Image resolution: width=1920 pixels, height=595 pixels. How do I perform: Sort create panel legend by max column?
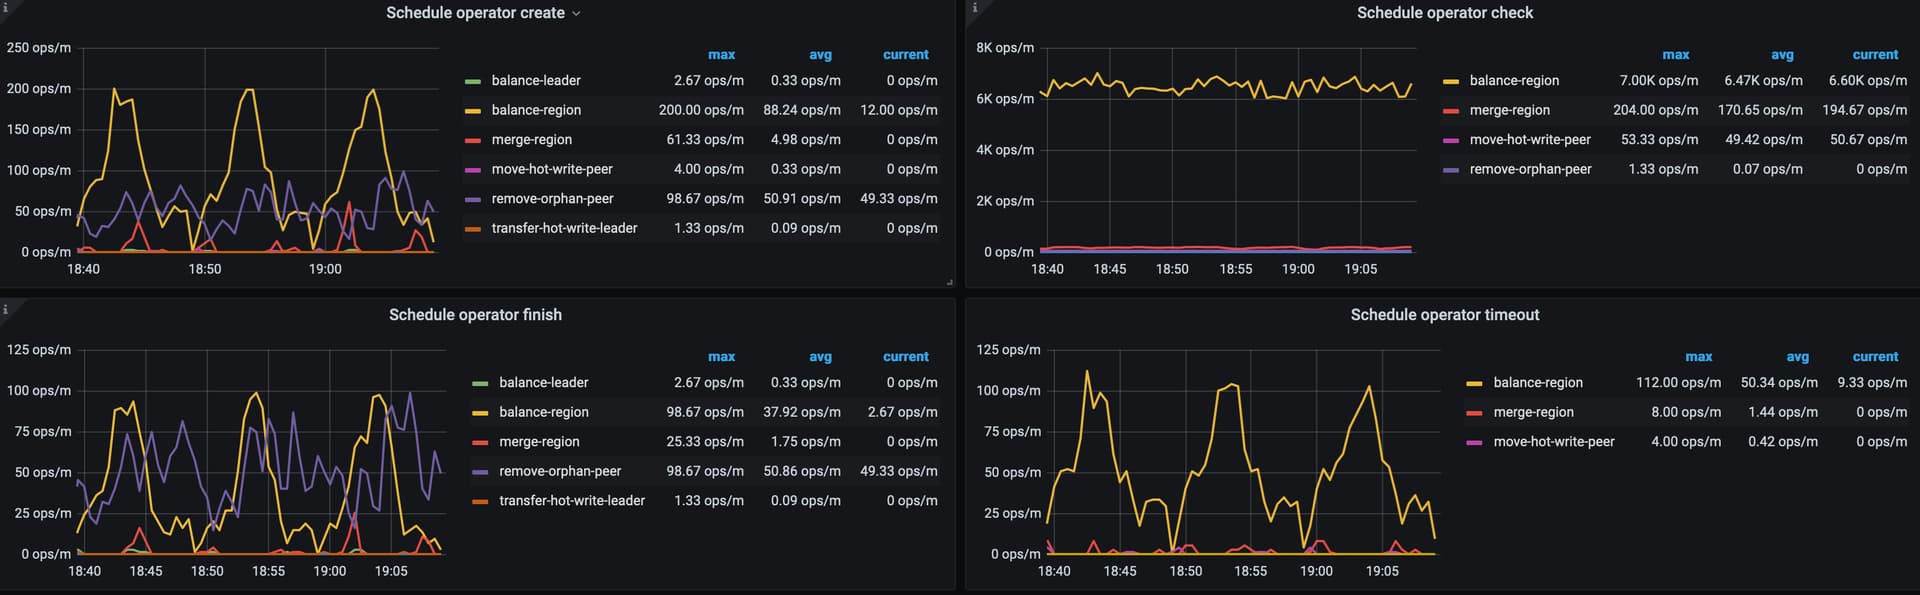721,55
